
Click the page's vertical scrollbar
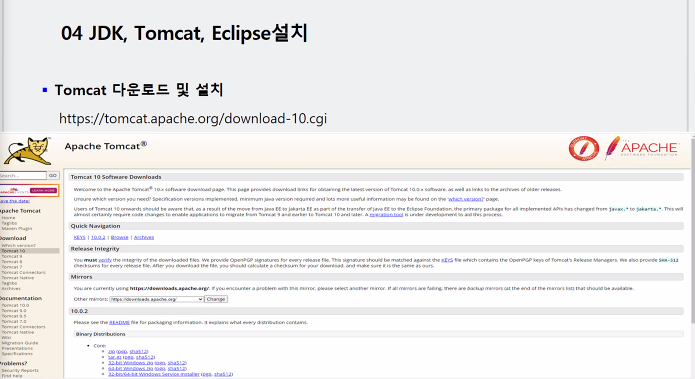pos(692,231)
